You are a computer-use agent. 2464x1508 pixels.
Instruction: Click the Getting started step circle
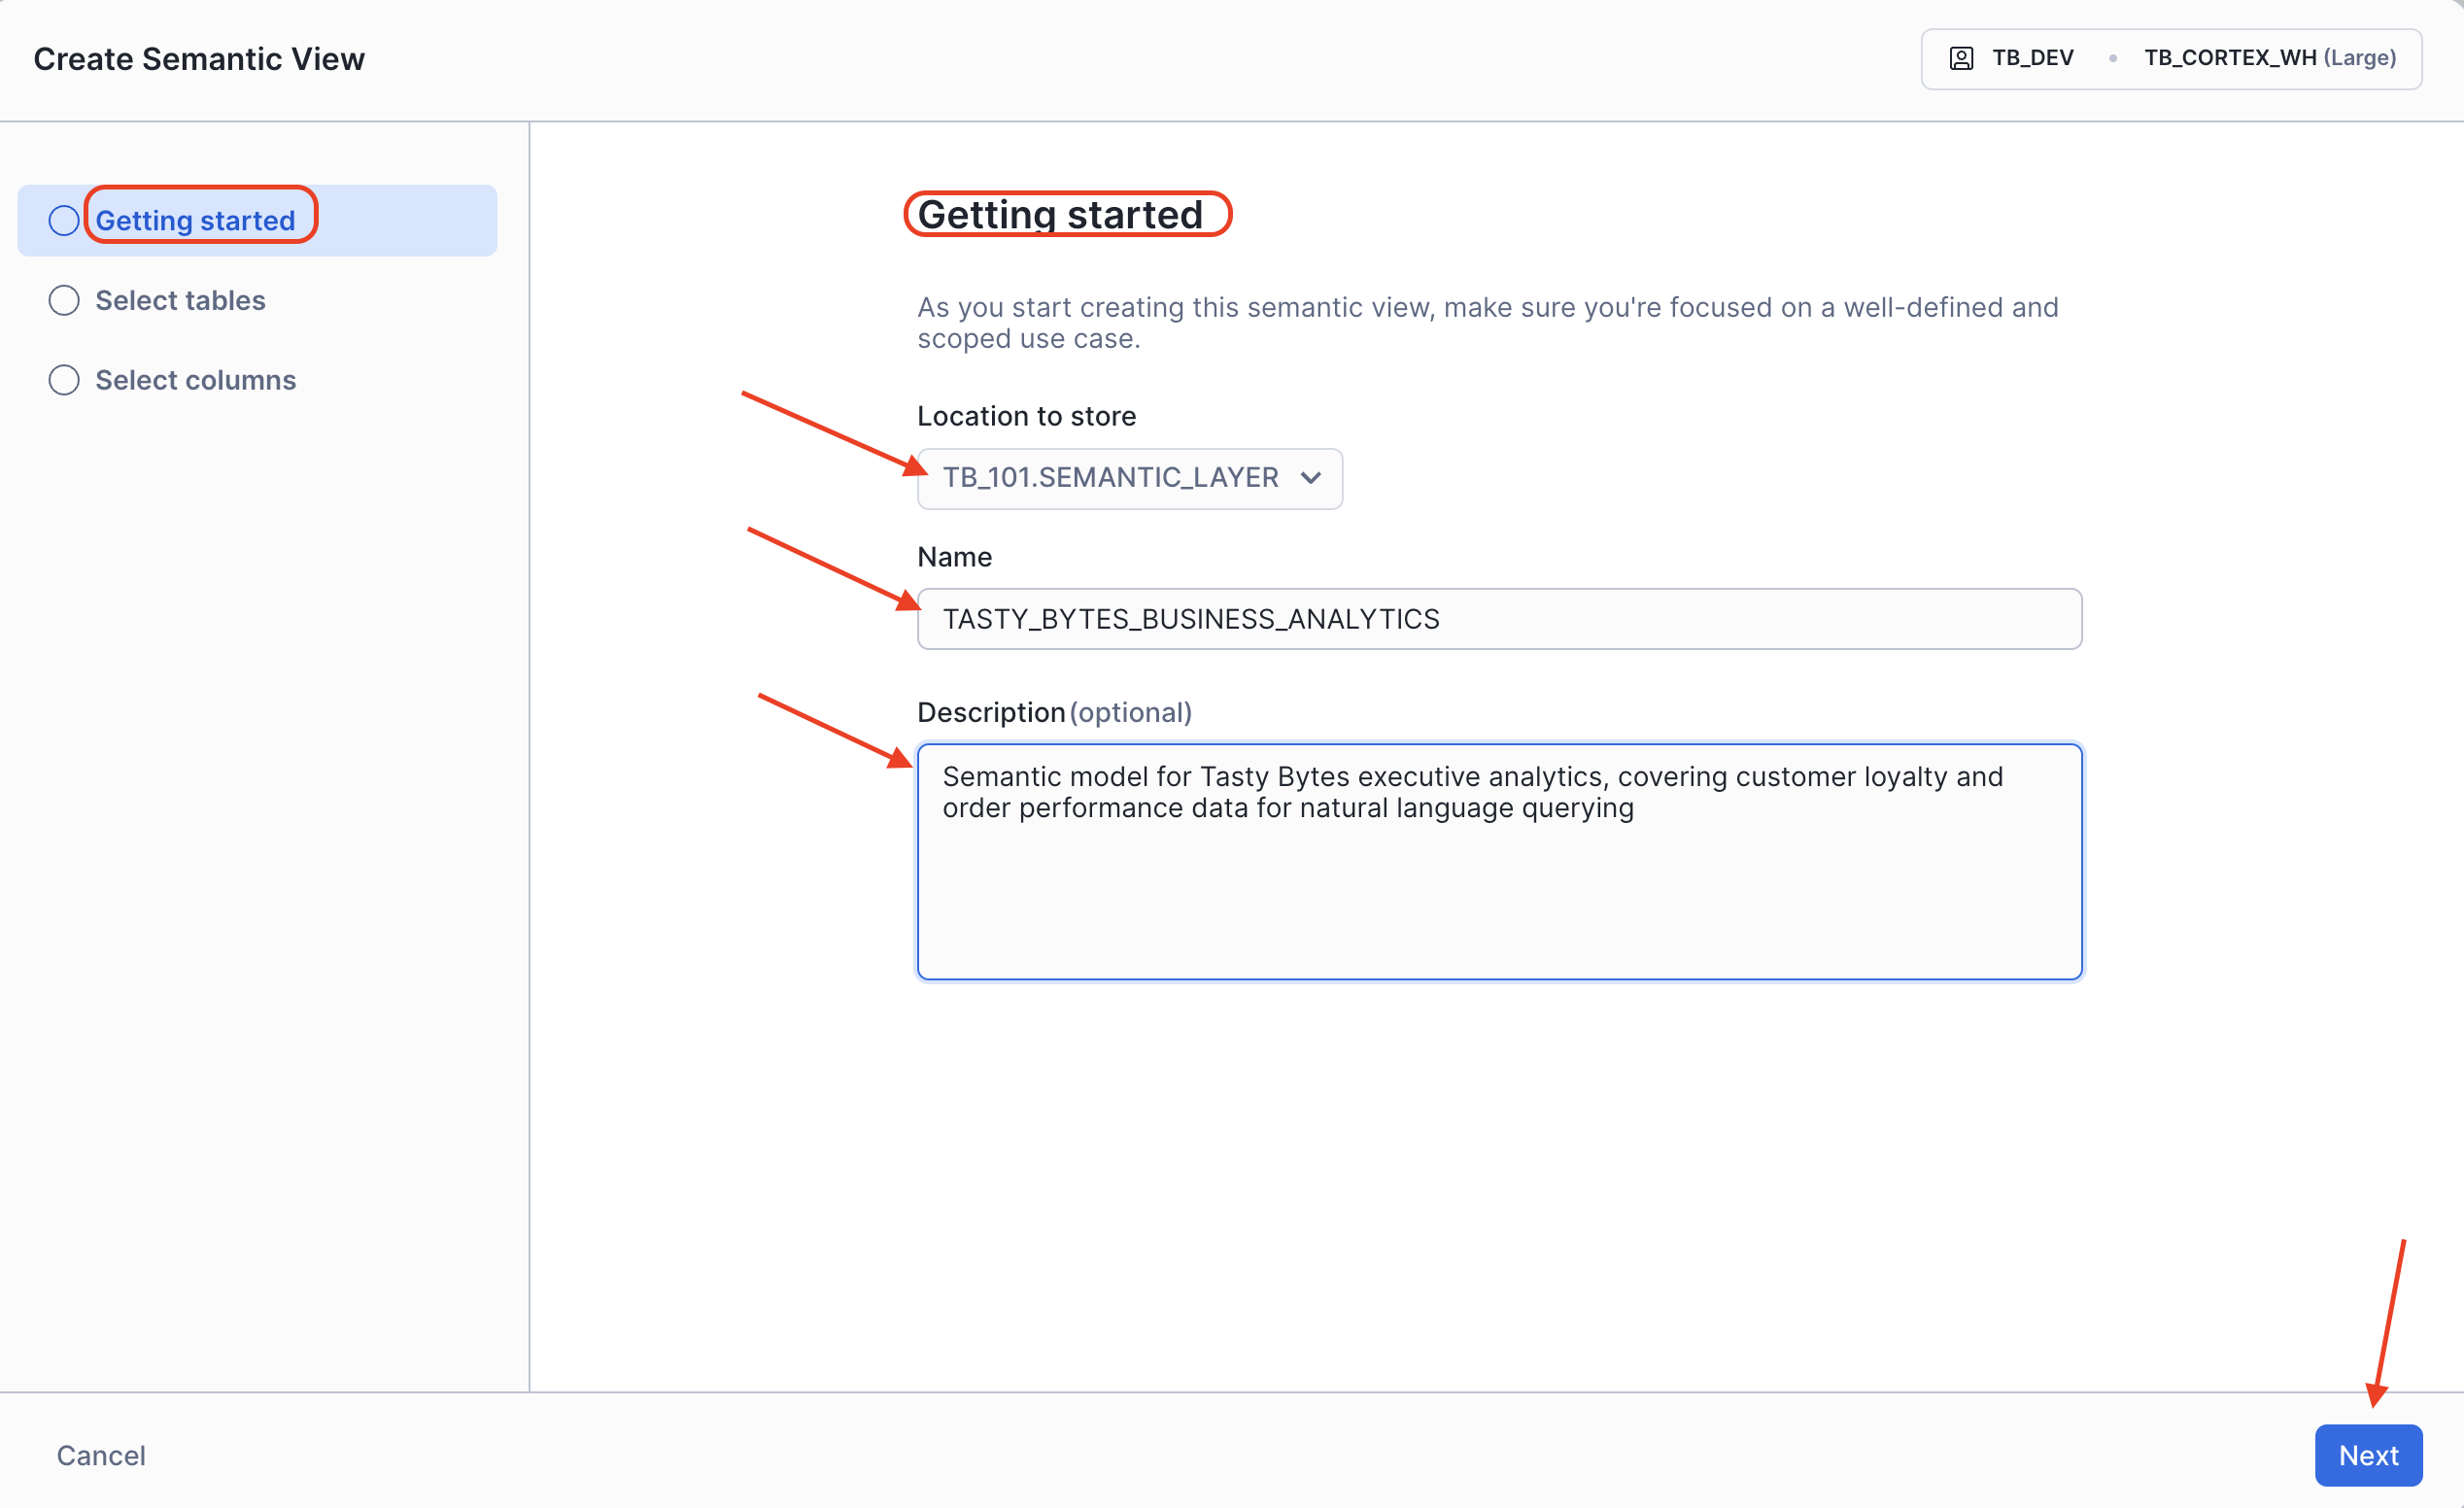pyautogui.click(x=64, y=220)
